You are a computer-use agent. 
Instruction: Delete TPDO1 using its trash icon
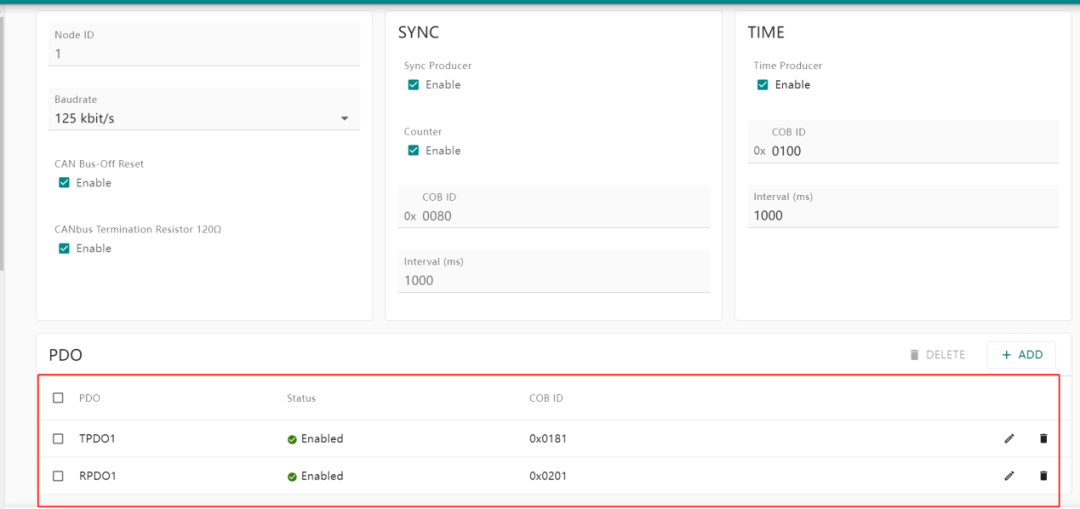pyautogui.click(x=1043, y=438)
